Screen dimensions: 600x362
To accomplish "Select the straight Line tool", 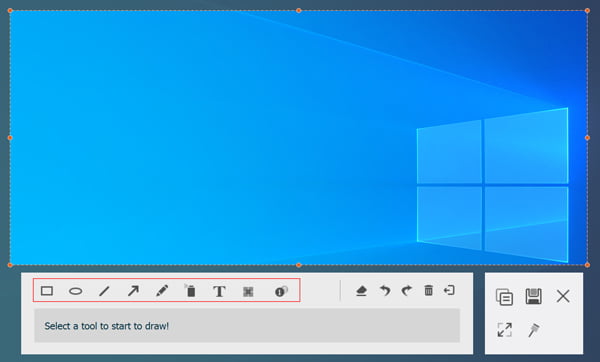I will [x=104, y=291].
